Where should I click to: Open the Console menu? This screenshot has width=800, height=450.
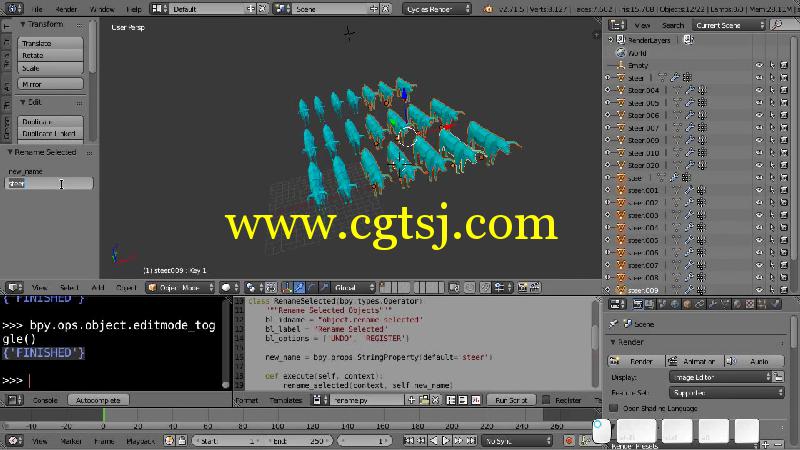point(45,401)
